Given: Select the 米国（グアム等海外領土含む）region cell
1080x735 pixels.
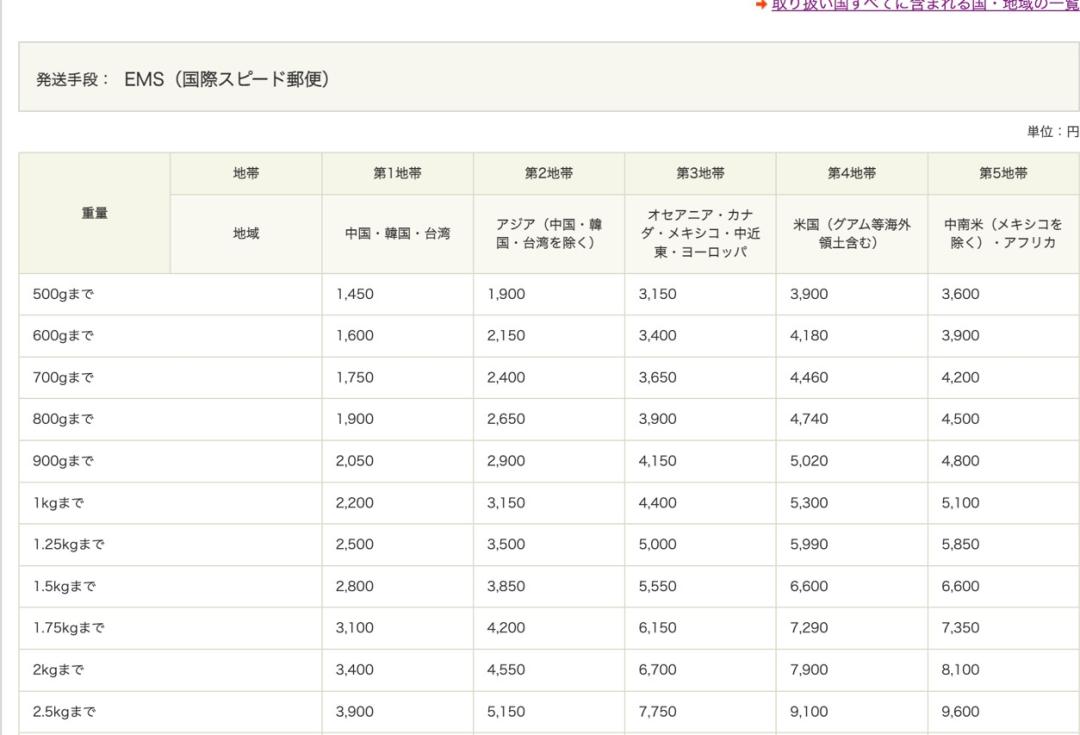Looking at the screenshot, I should coord(851,231).
